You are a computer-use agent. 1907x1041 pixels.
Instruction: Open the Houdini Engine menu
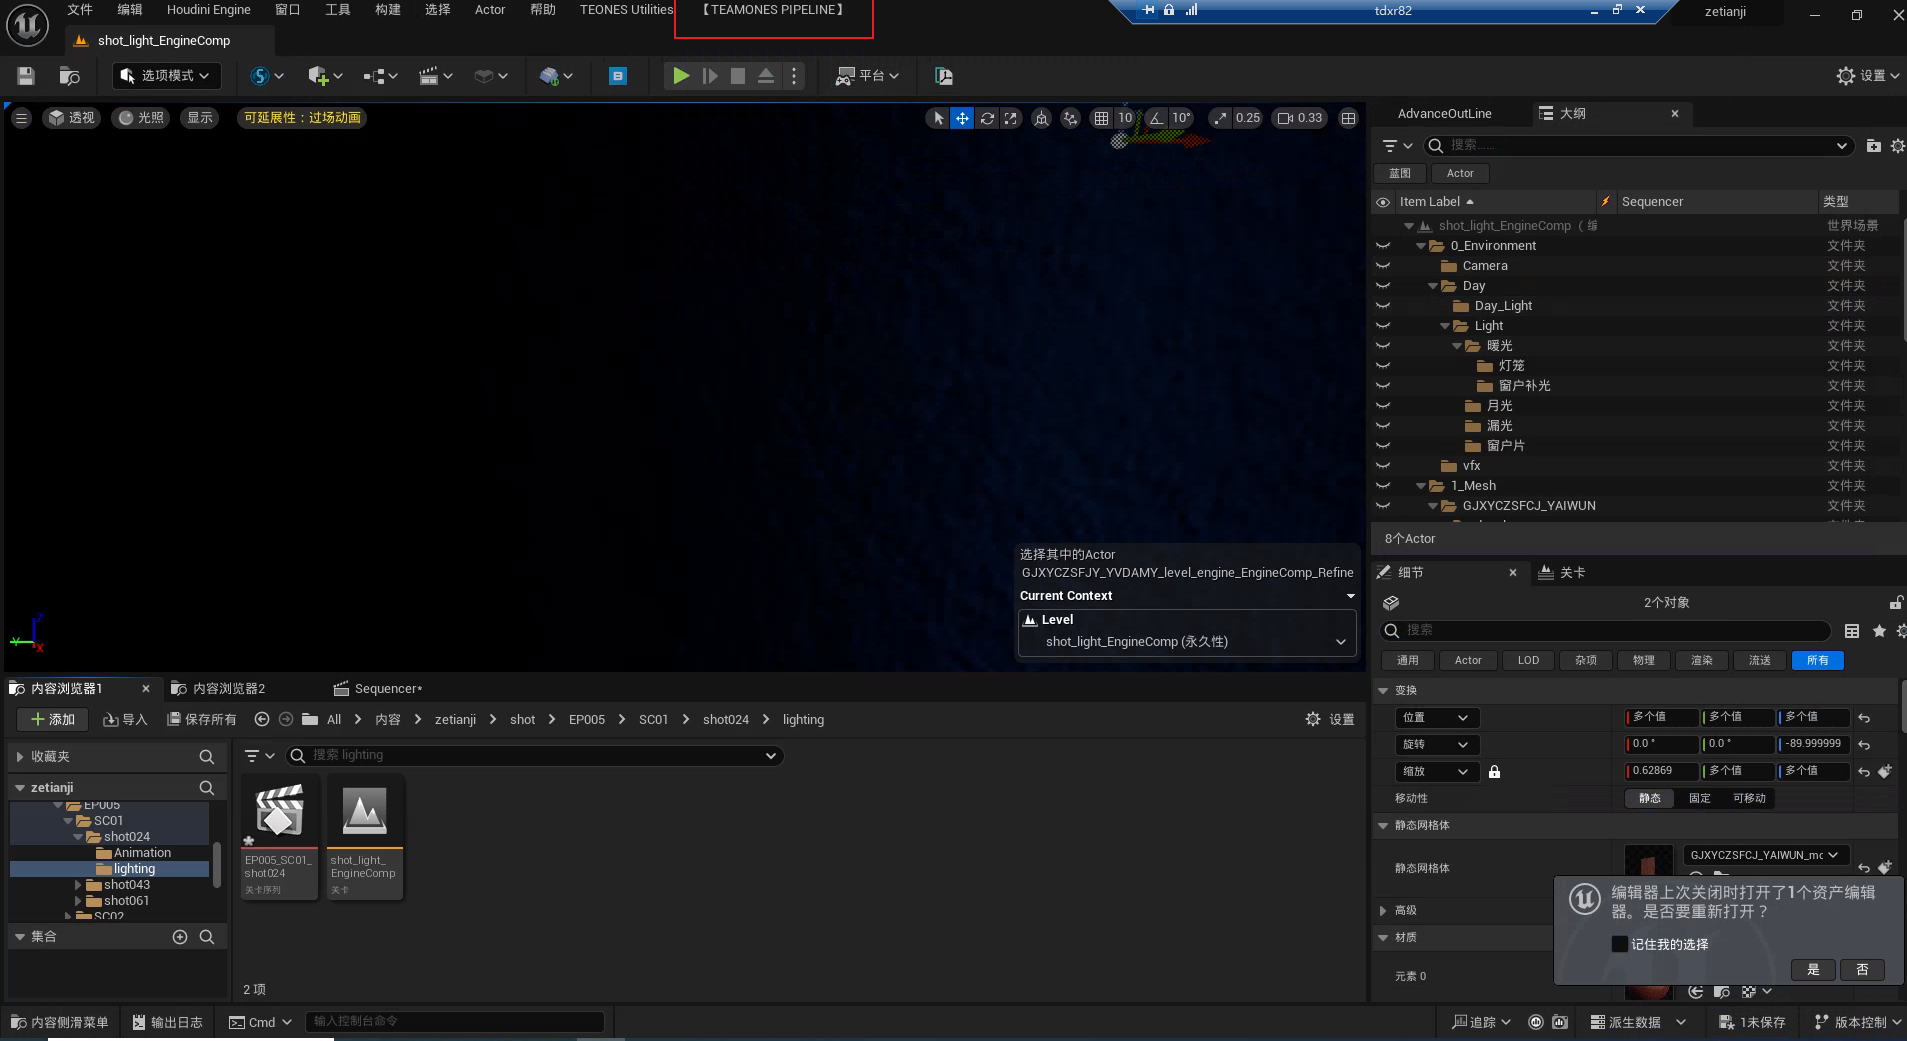pos(208,10)
